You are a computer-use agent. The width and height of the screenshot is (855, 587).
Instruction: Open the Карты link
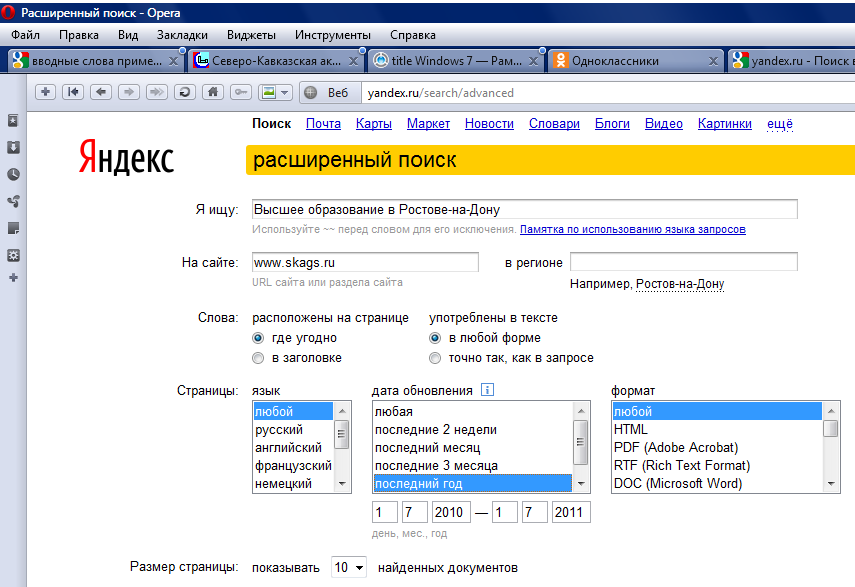pyautogui.click(x=374, y=124)
